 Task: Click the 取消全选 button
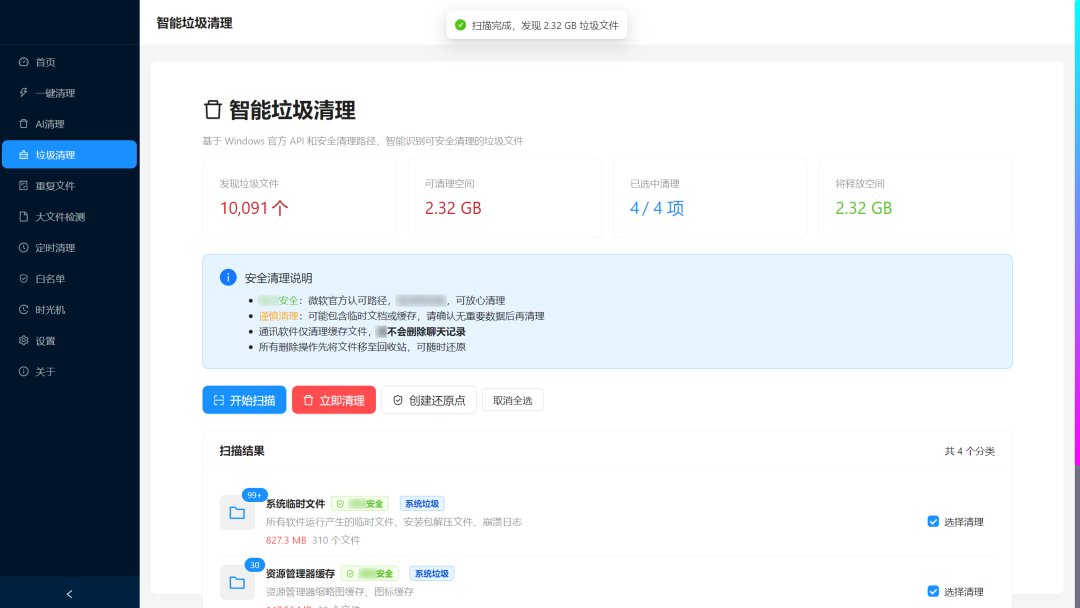tap(512, 401)
